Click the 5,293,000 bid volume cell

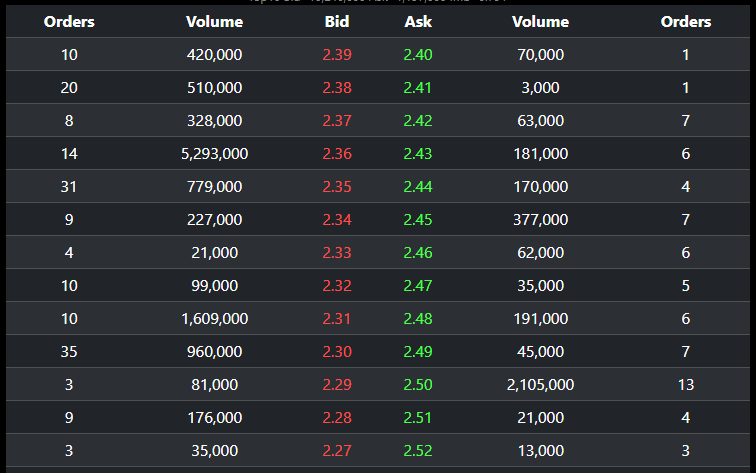[x=214, y=153]
